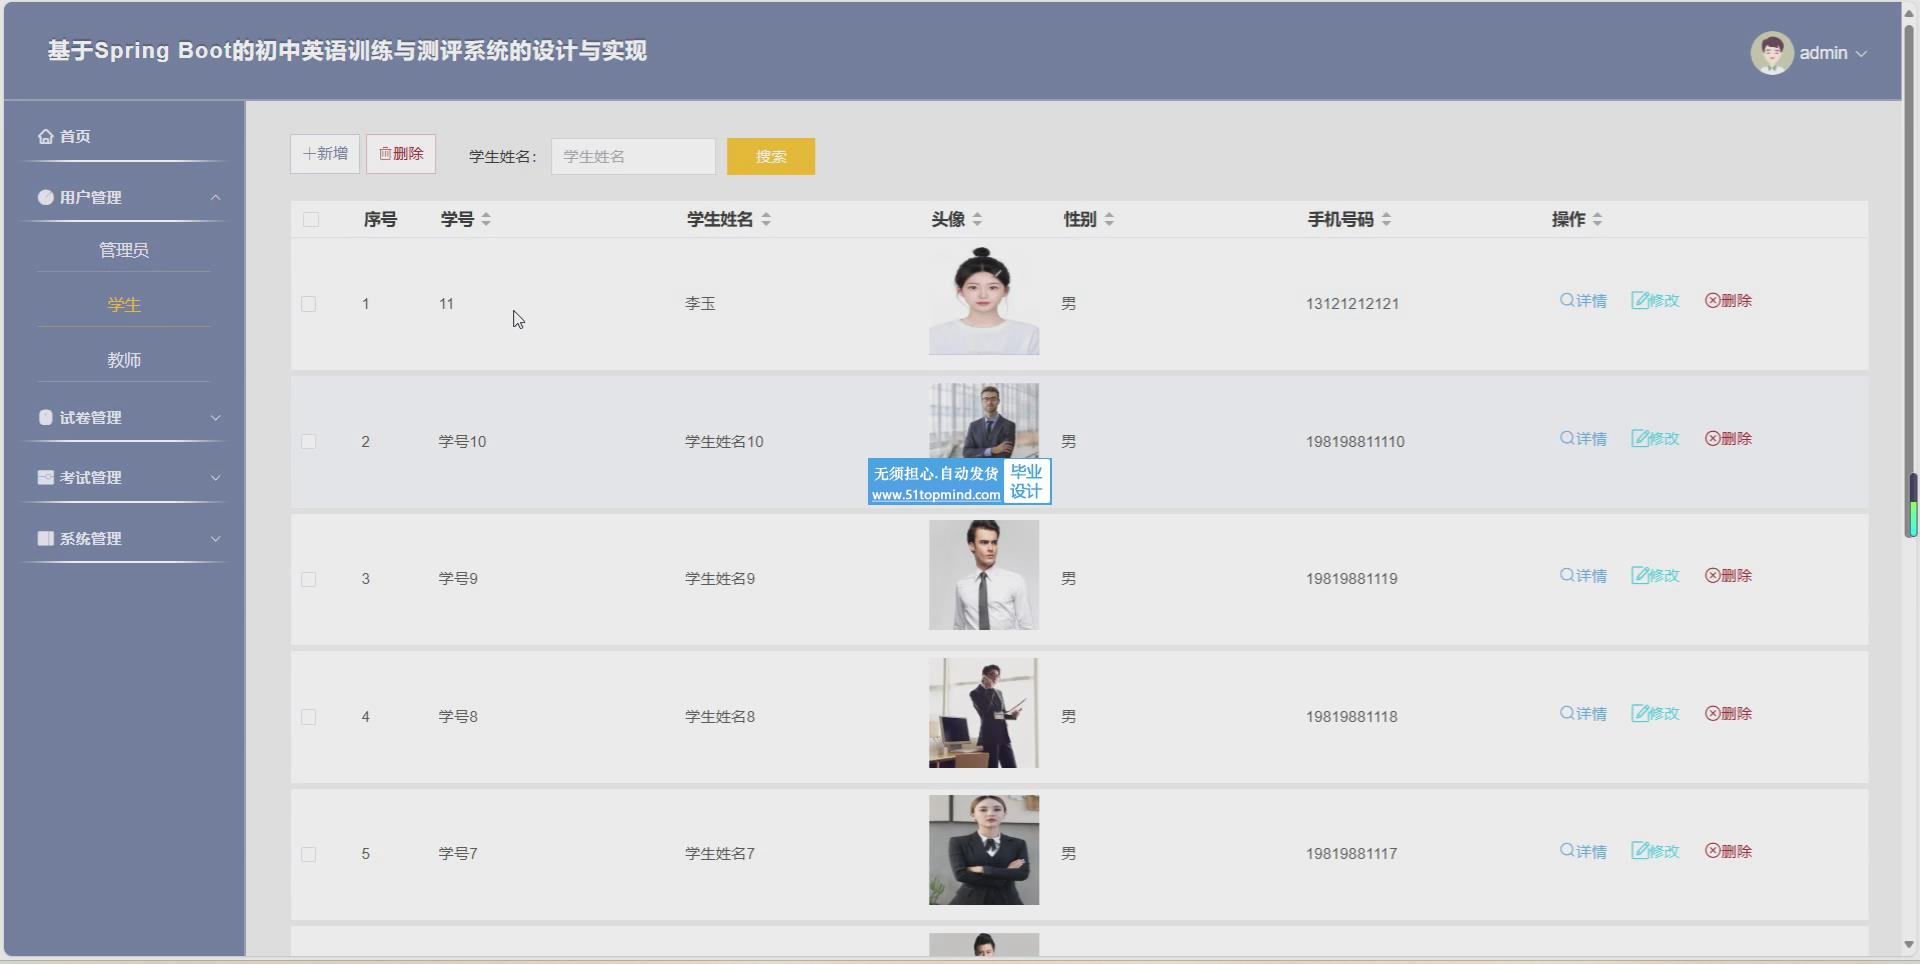1920x964 pixels.
Task: Click the 学生姓名 search input field
Action: [x=633, y=157]
